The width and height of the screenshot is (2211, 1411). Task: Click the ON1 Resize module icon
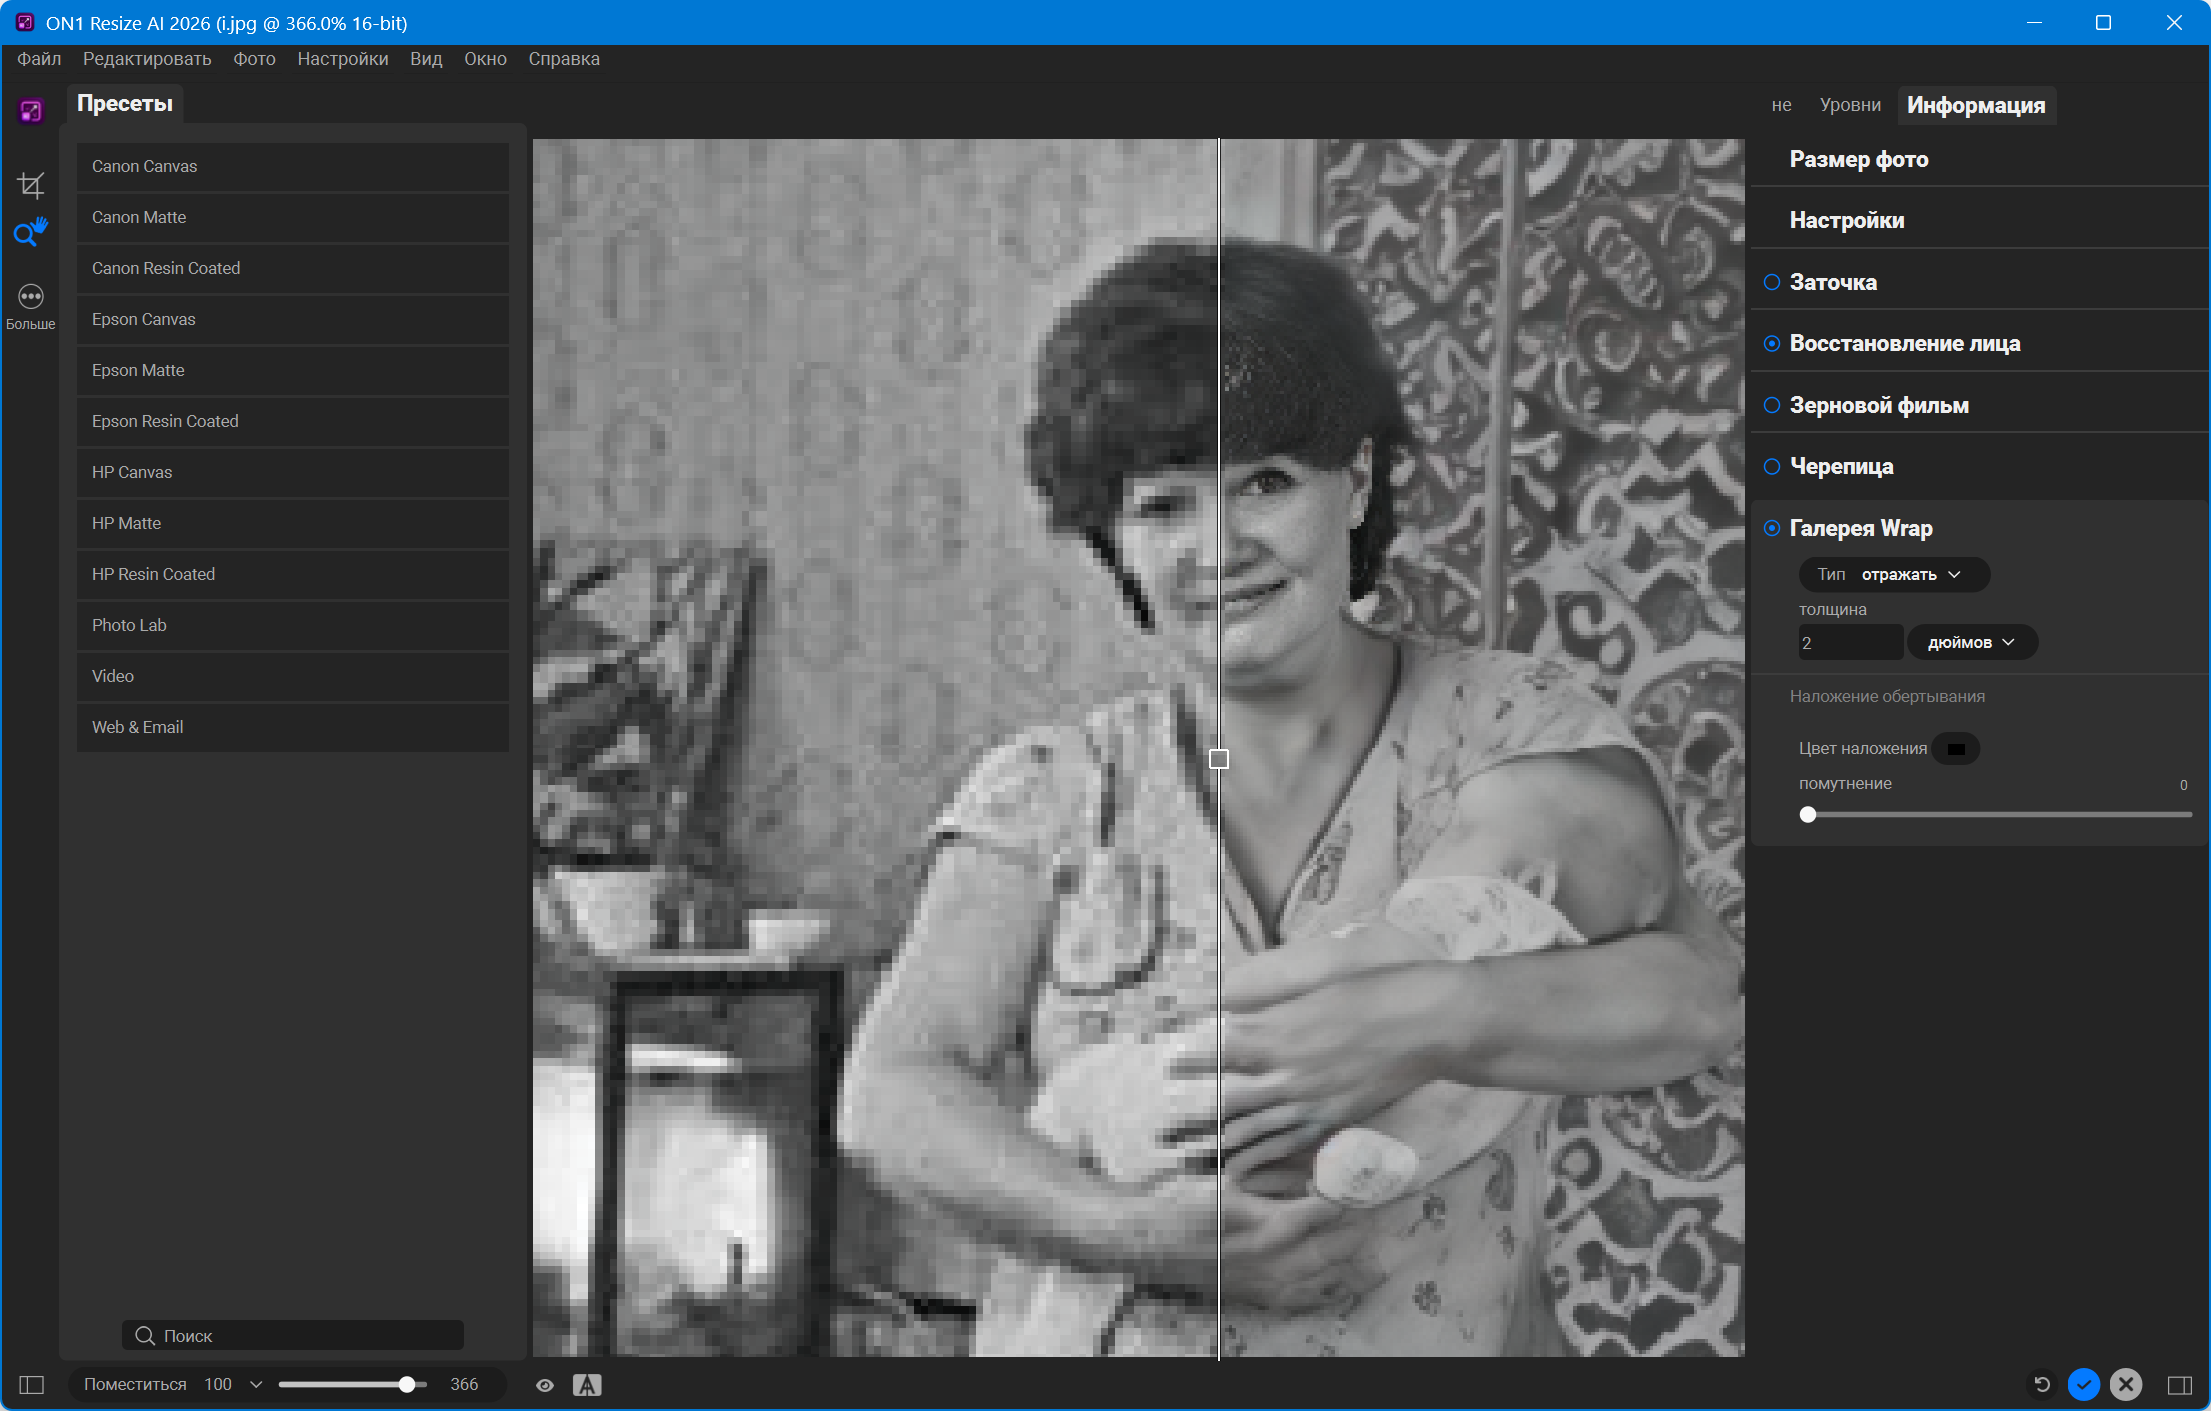coord(31,110)
